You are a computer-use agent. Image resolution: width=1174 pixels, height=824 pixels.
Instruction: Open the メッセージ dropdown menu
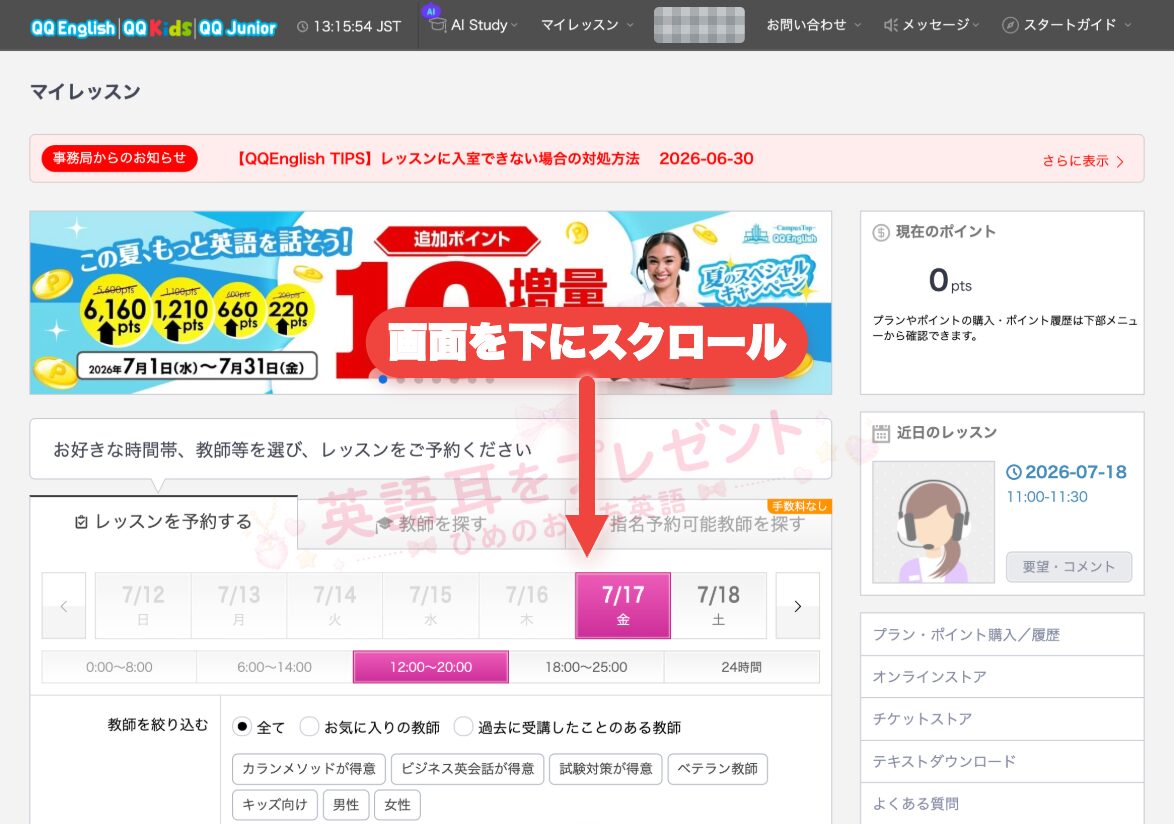pyautogui.click(x=932, y=25)
